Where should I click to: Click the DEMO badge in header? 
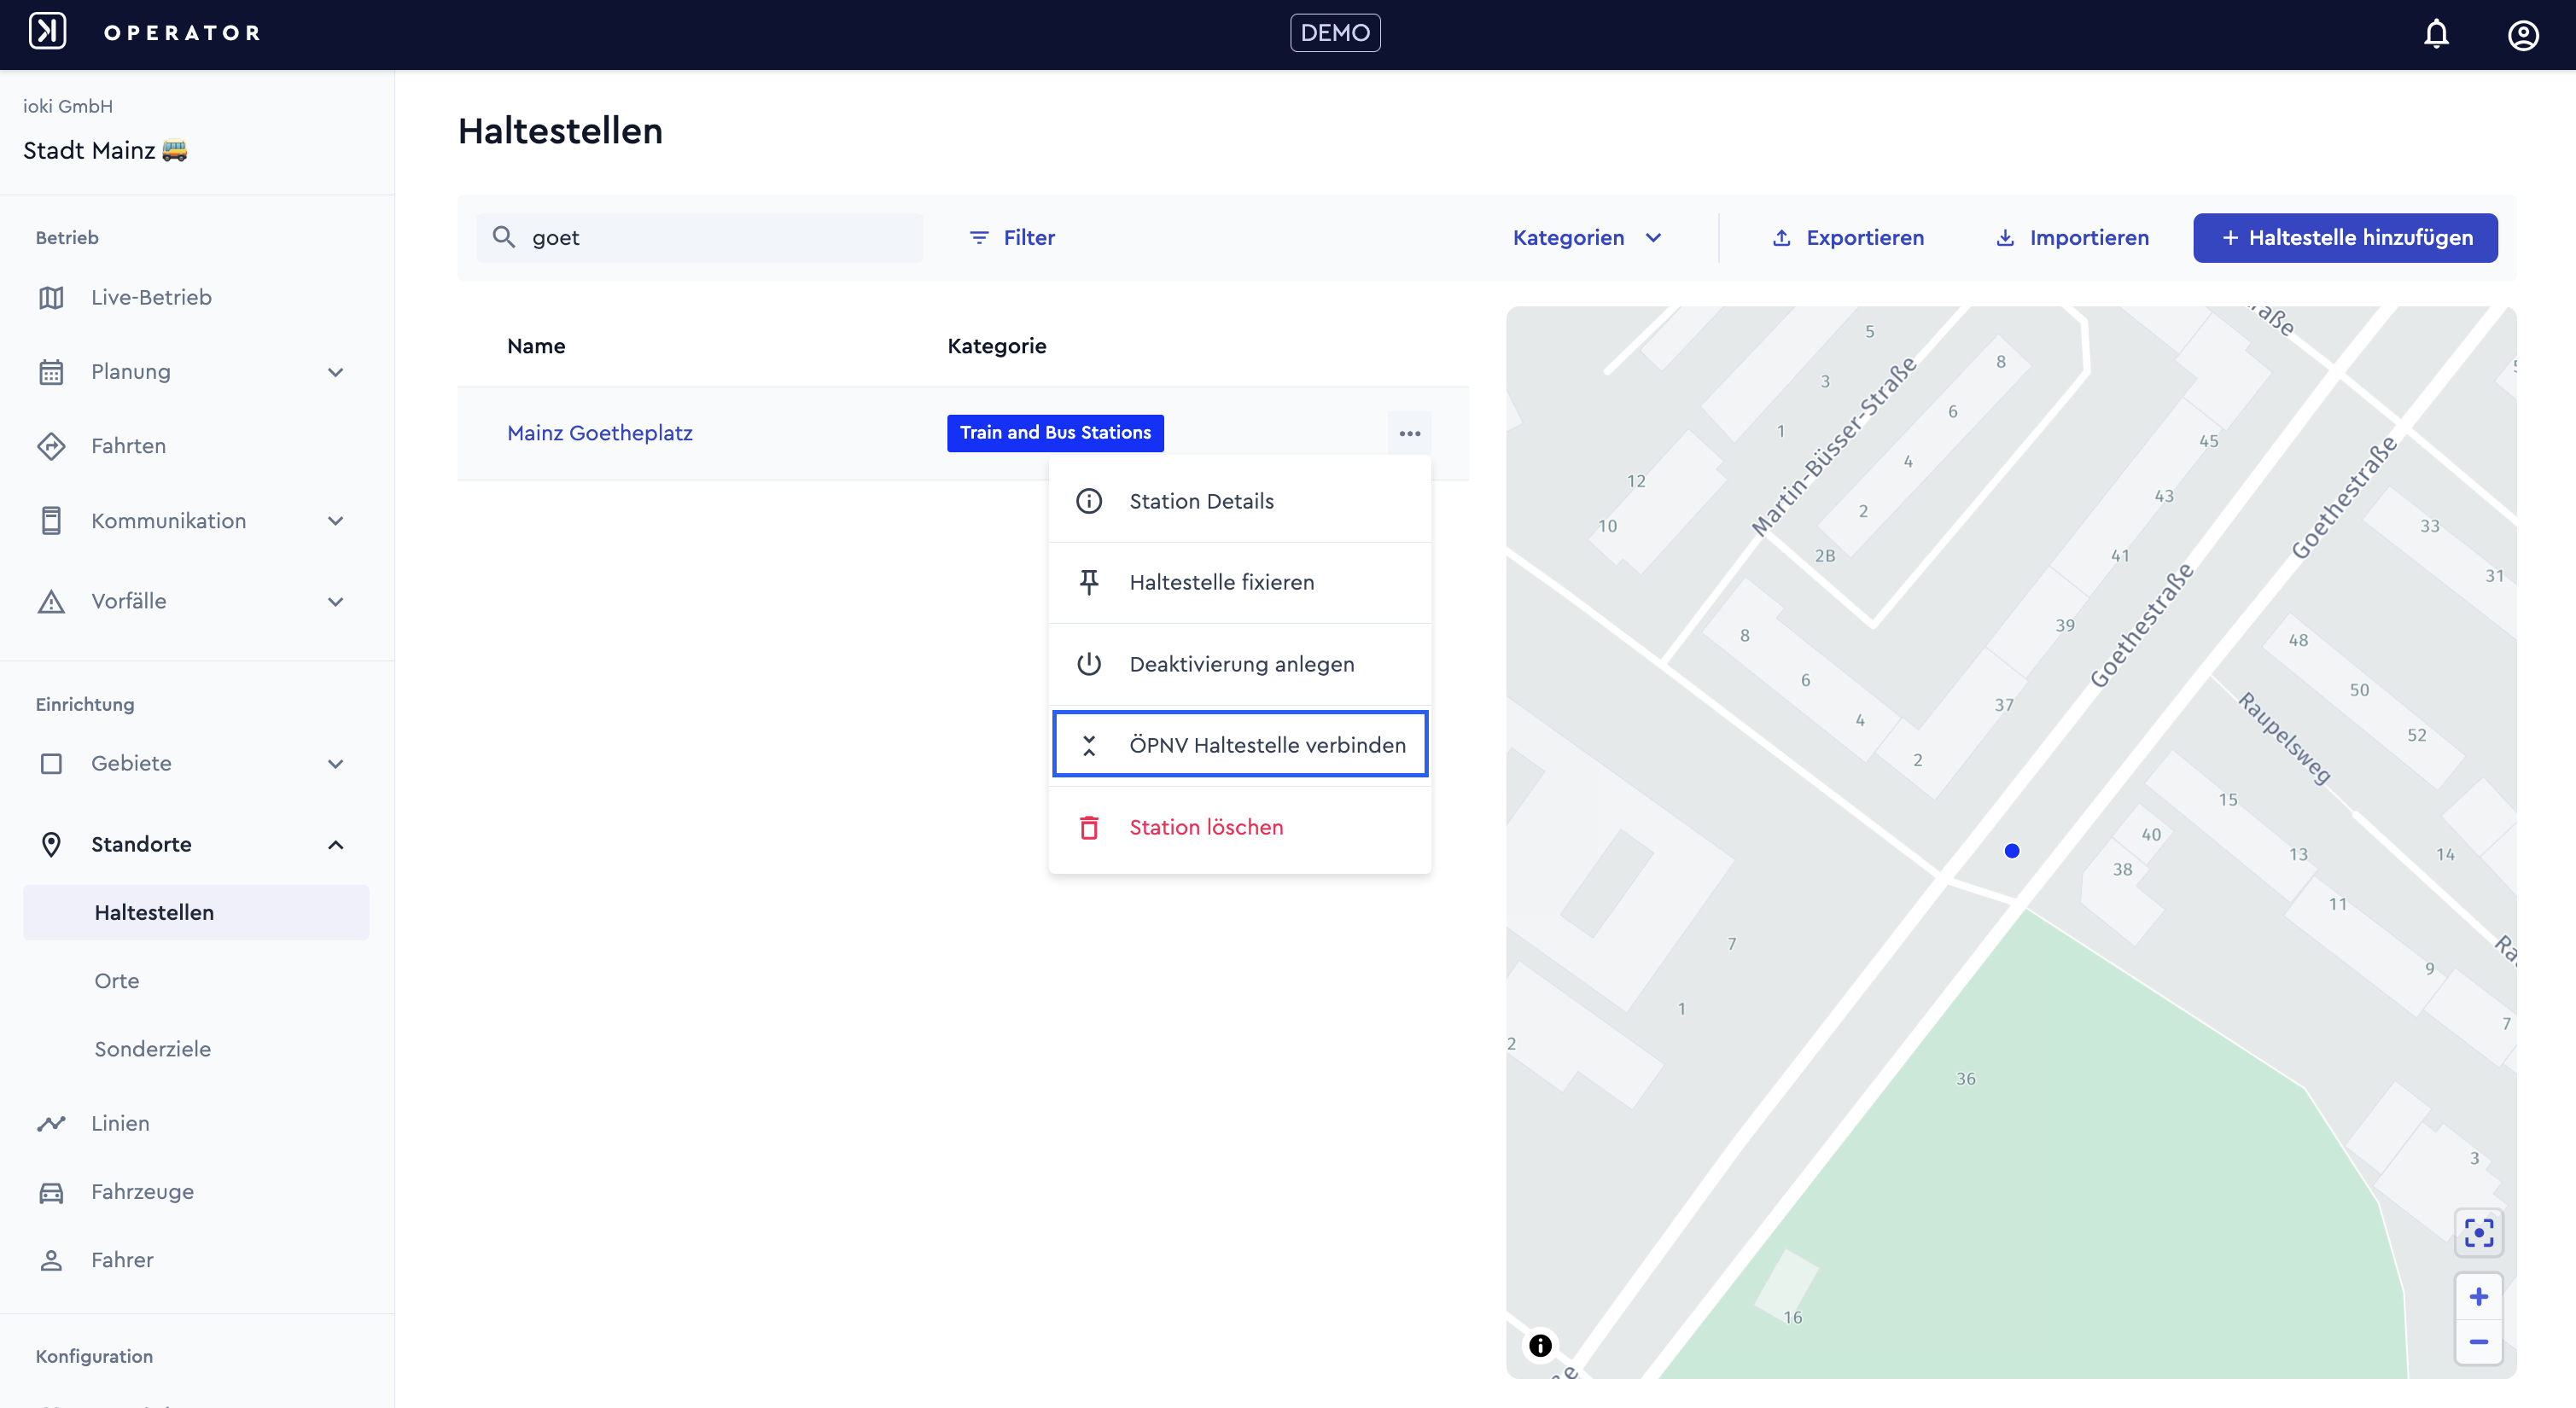coord(1335,33)
